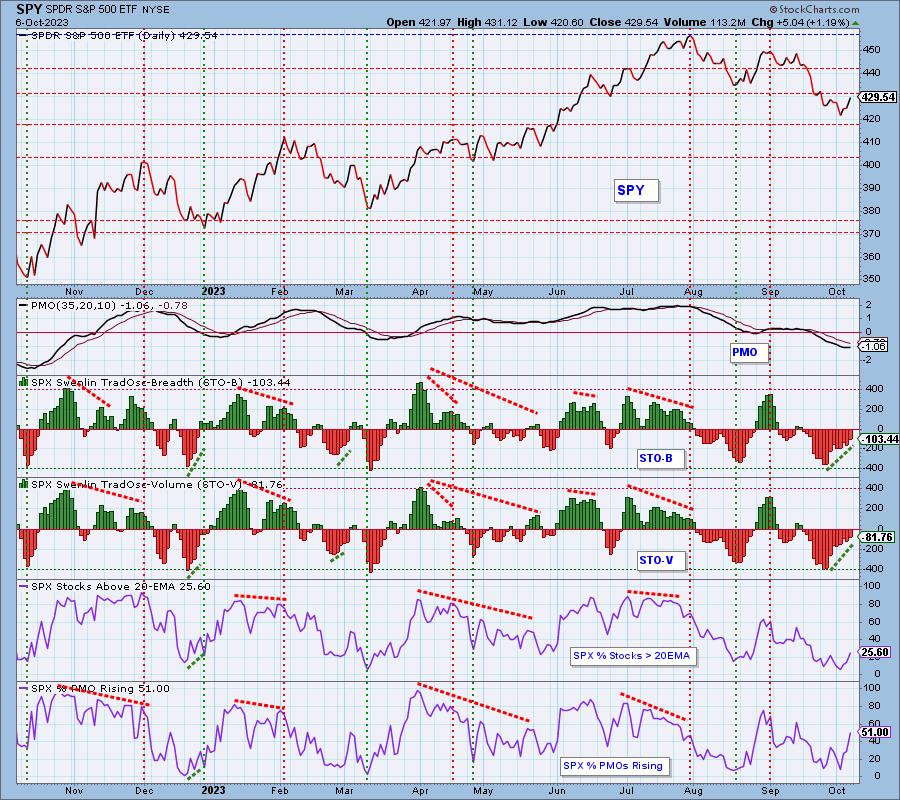900x800 pixels.
Task: Click the StockCharts.com watermark text
Action: click(x=813, y=9)
